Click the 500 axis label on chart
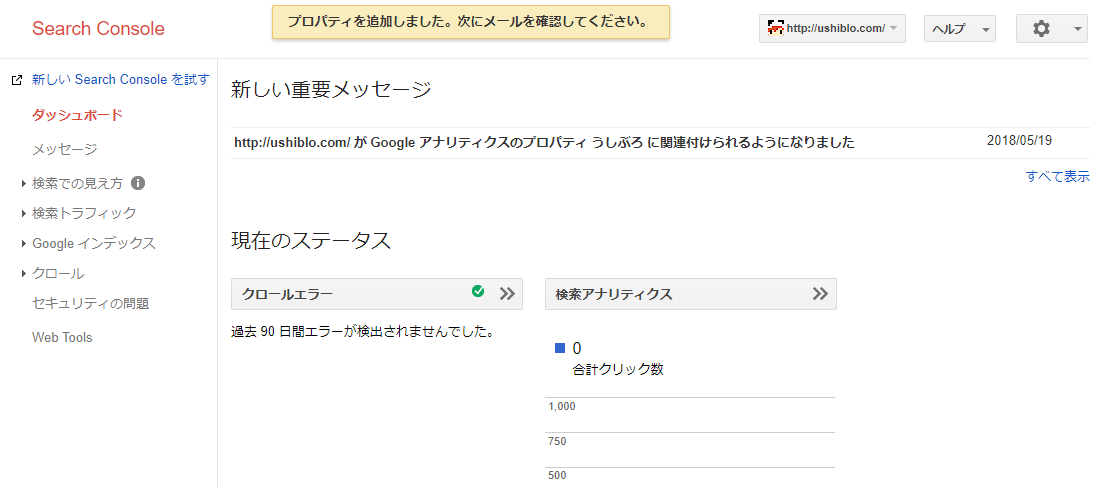This screenshot has width=1112, height=487. point(557,476)
